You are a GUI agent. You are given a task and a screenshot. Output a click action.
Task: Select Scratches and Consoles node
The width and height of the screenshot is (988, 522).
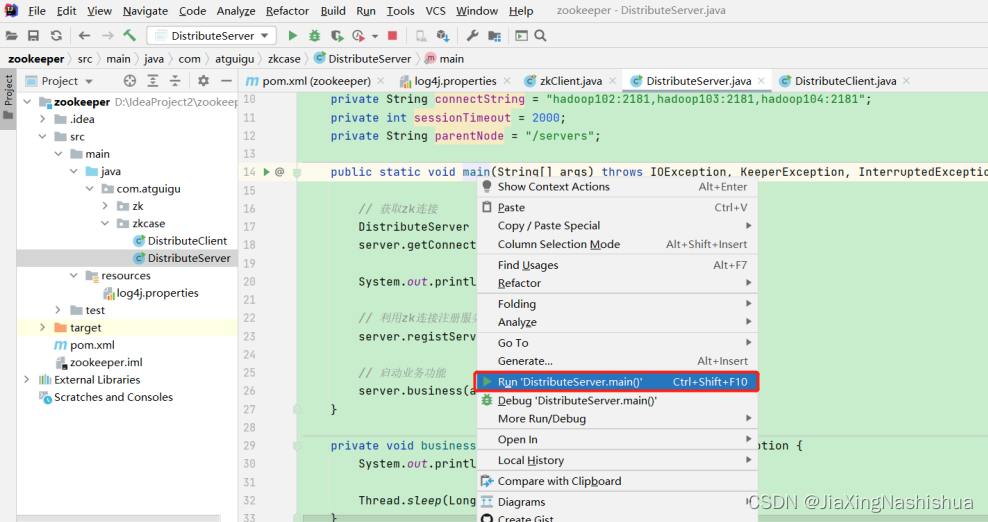(x=113, y=397)
